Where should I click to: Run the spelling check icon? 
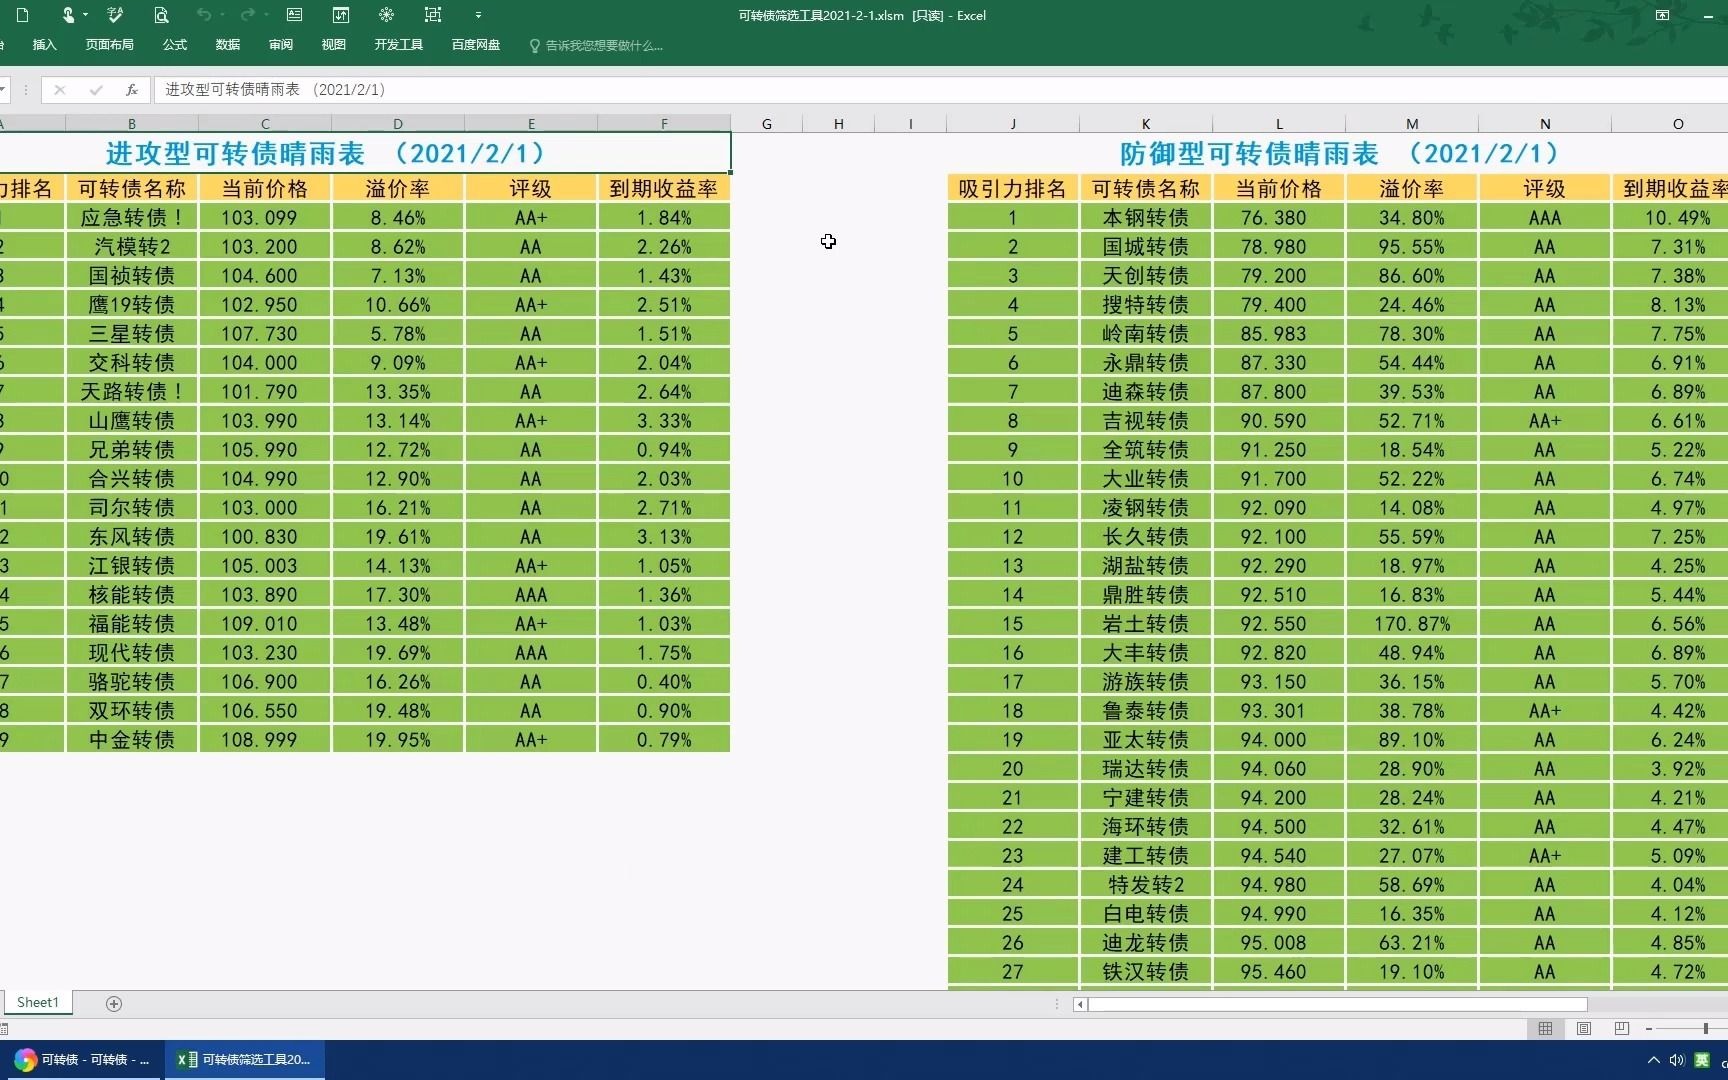115,15
